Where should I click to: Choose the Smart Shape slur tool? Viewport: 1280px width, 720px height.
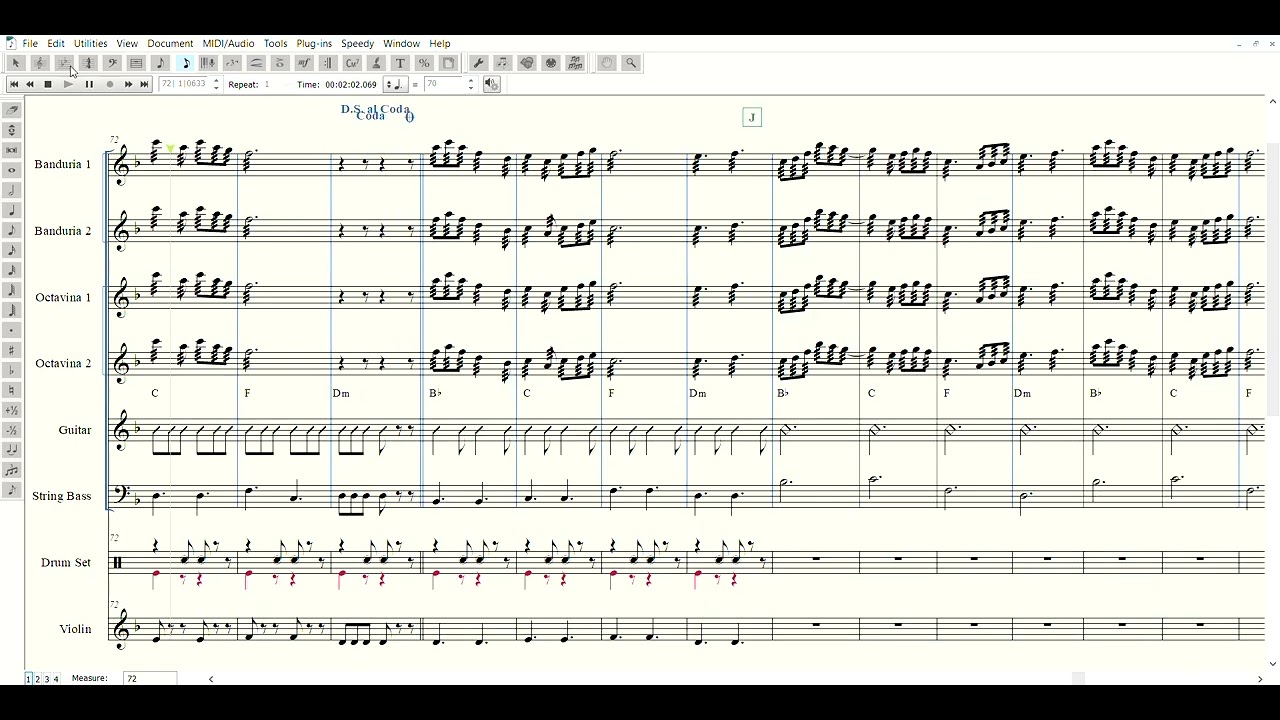pyautogui.click(x=256, y=63)
